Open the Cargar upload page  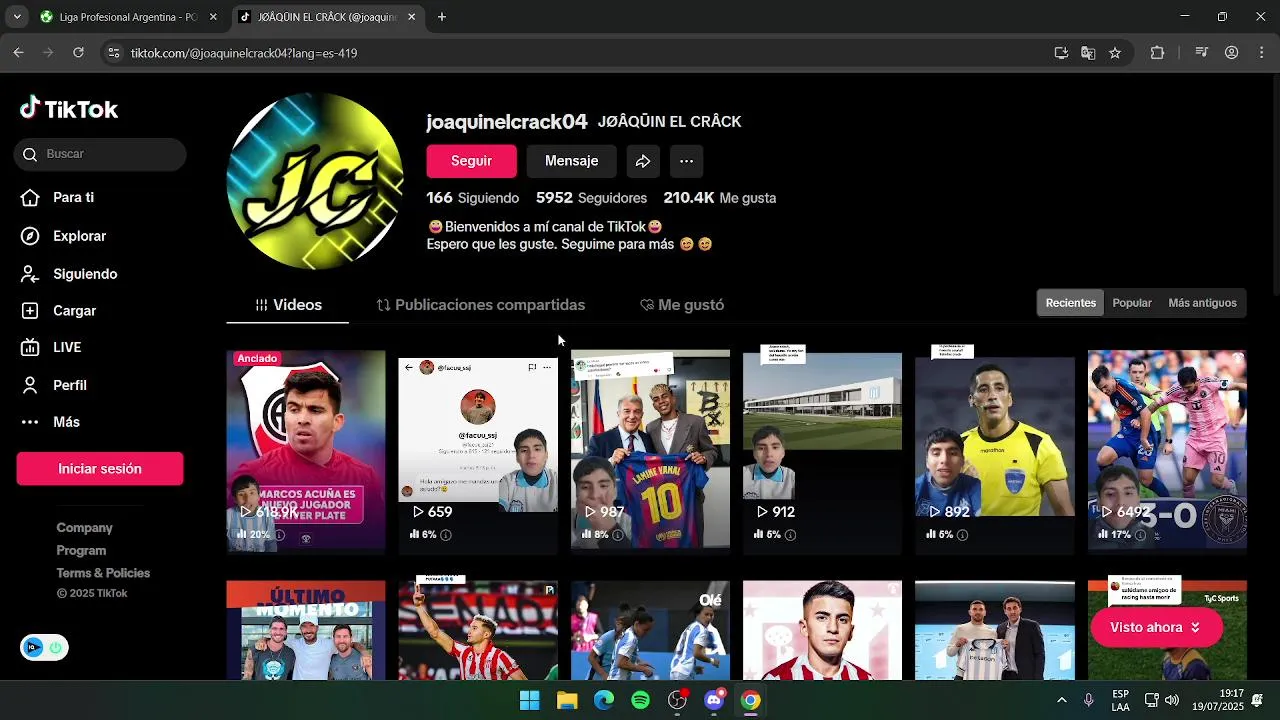click(59, 311)
